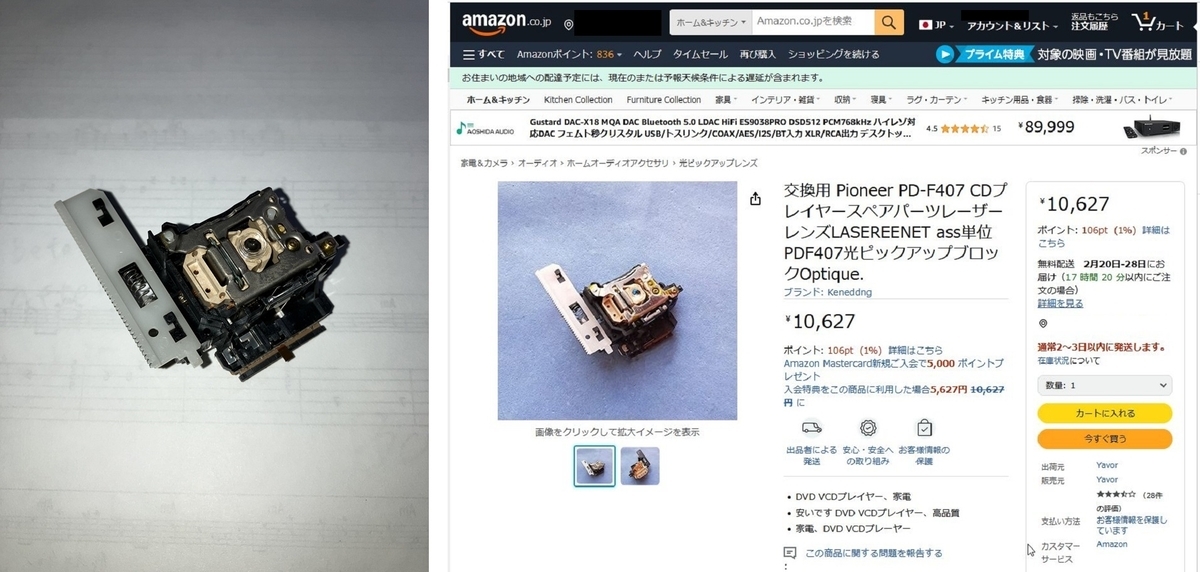Viewport: 1200px width, 572px height.
Task: Click the orange search magnifier button
Action: (888, 22)
